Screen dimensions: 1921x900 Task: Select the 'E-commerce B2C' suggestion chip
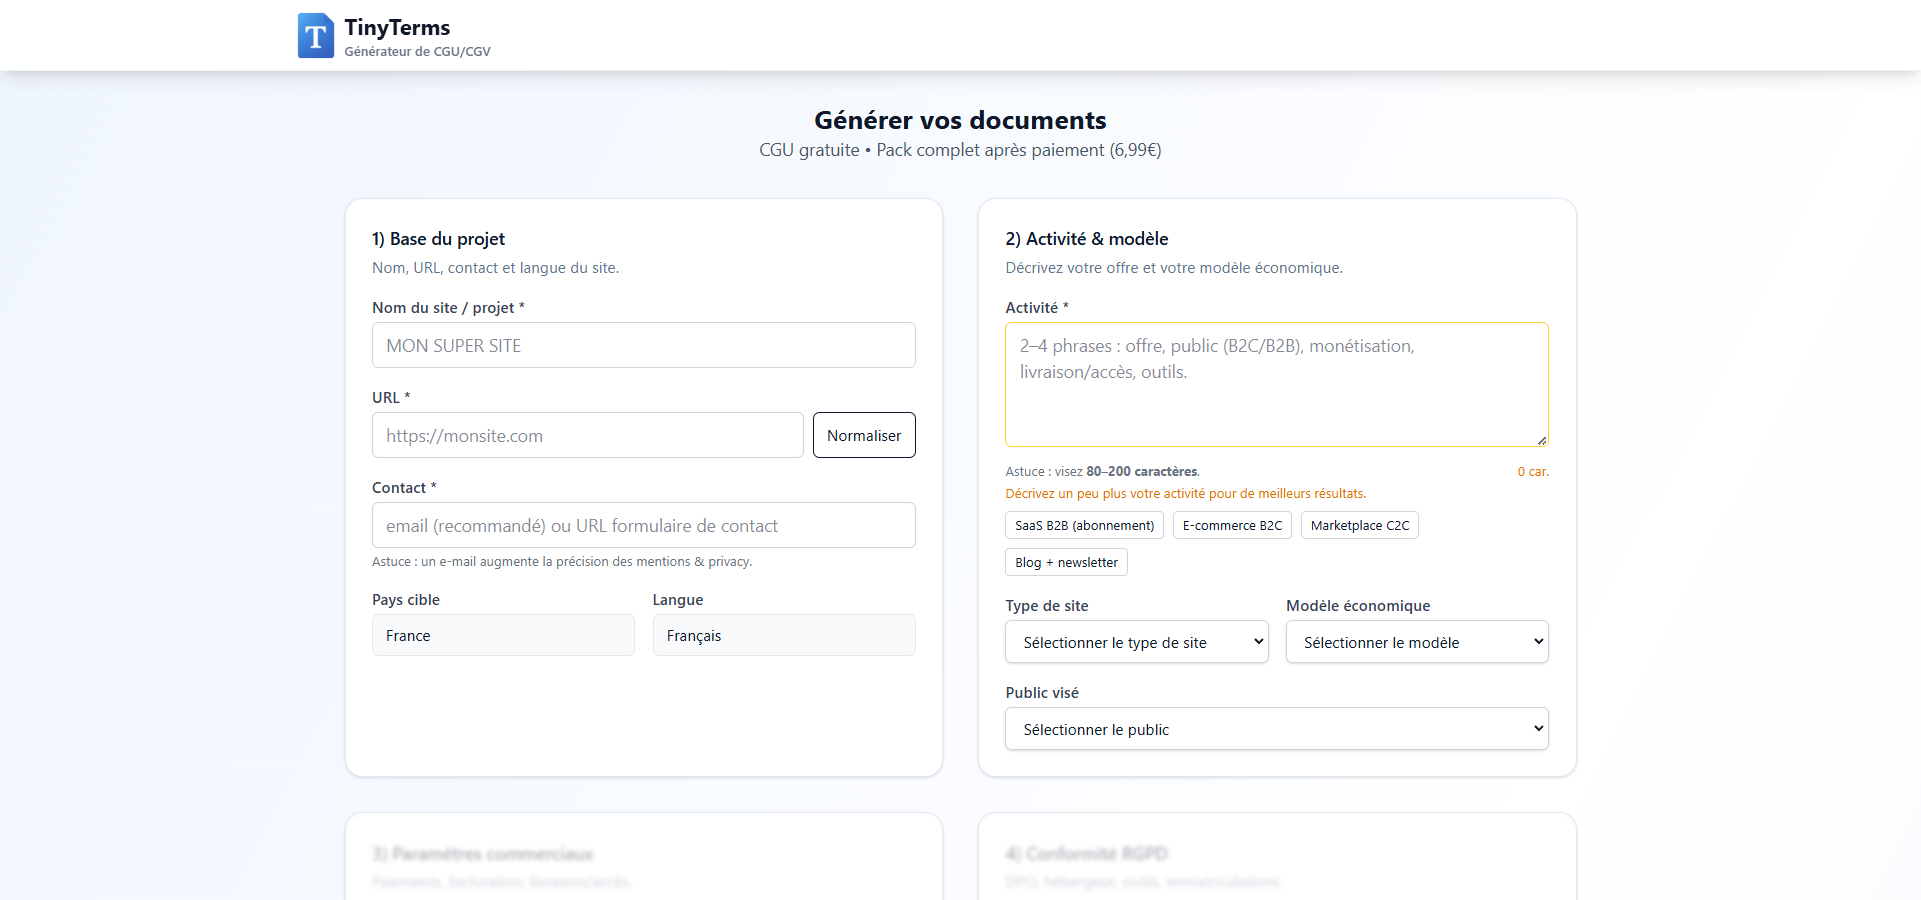pyautogui.click(x=1231, y=524)
